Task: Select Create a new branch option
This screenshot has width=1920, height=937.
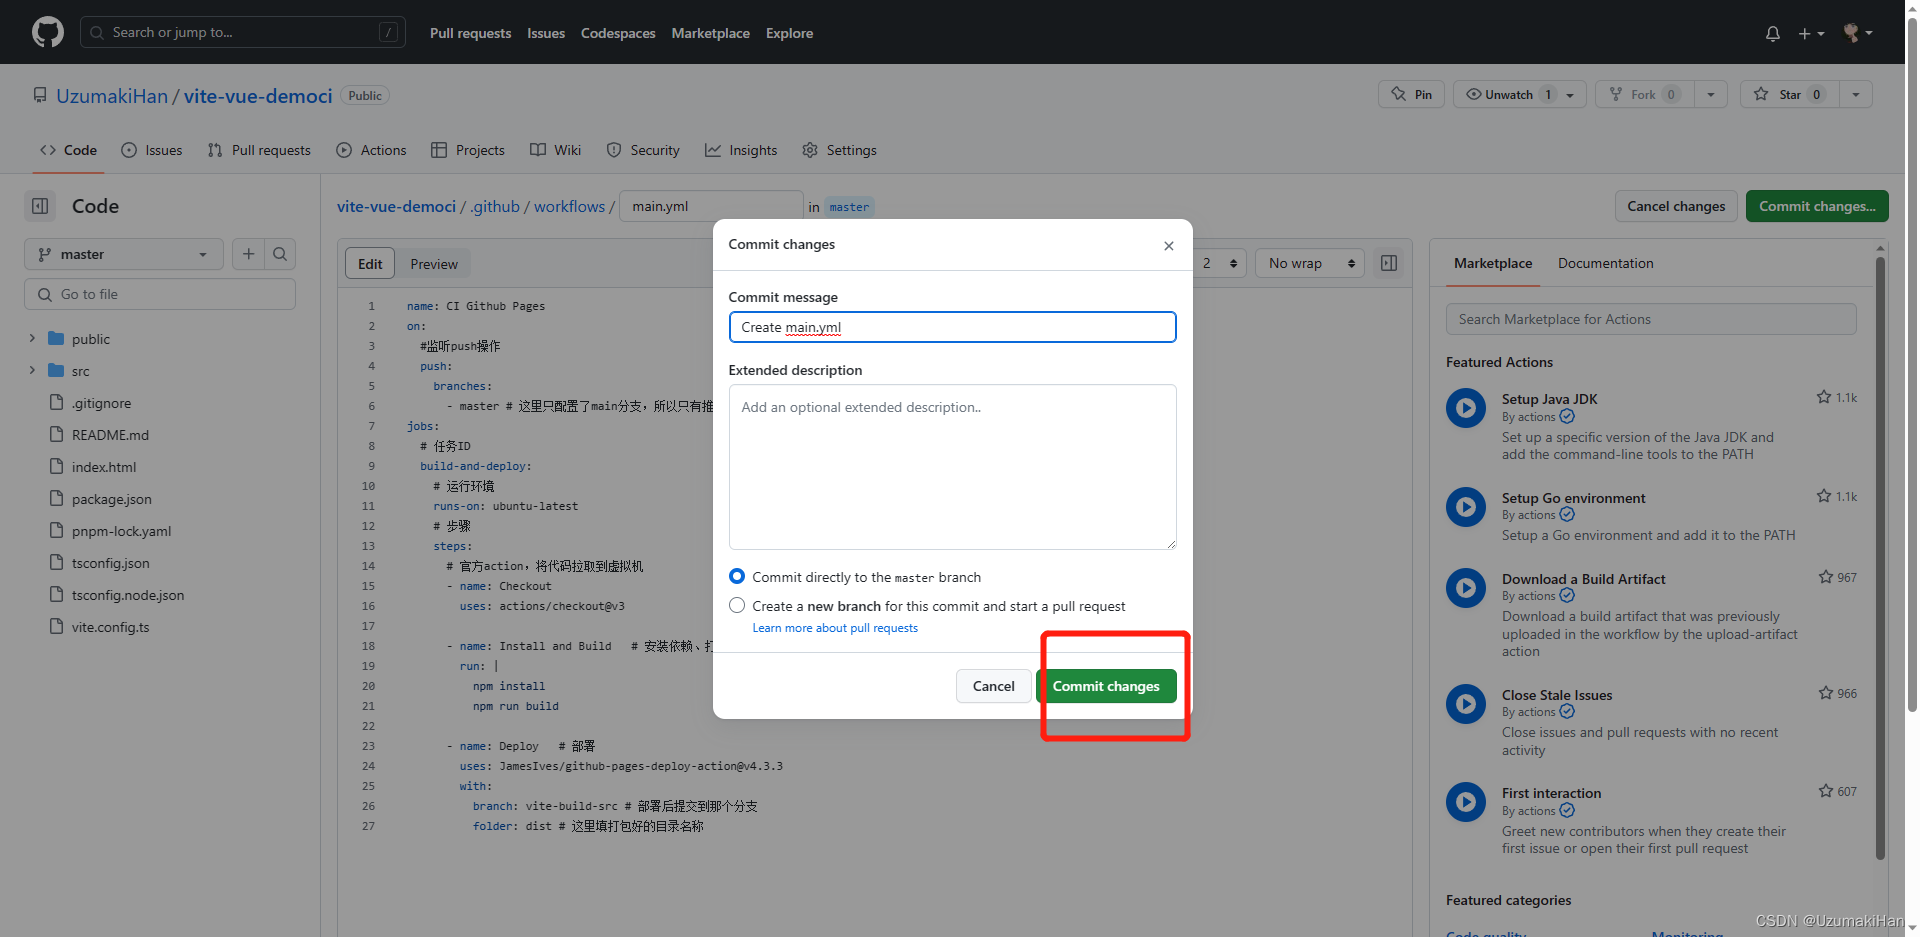Action: [x=737, y=605]
